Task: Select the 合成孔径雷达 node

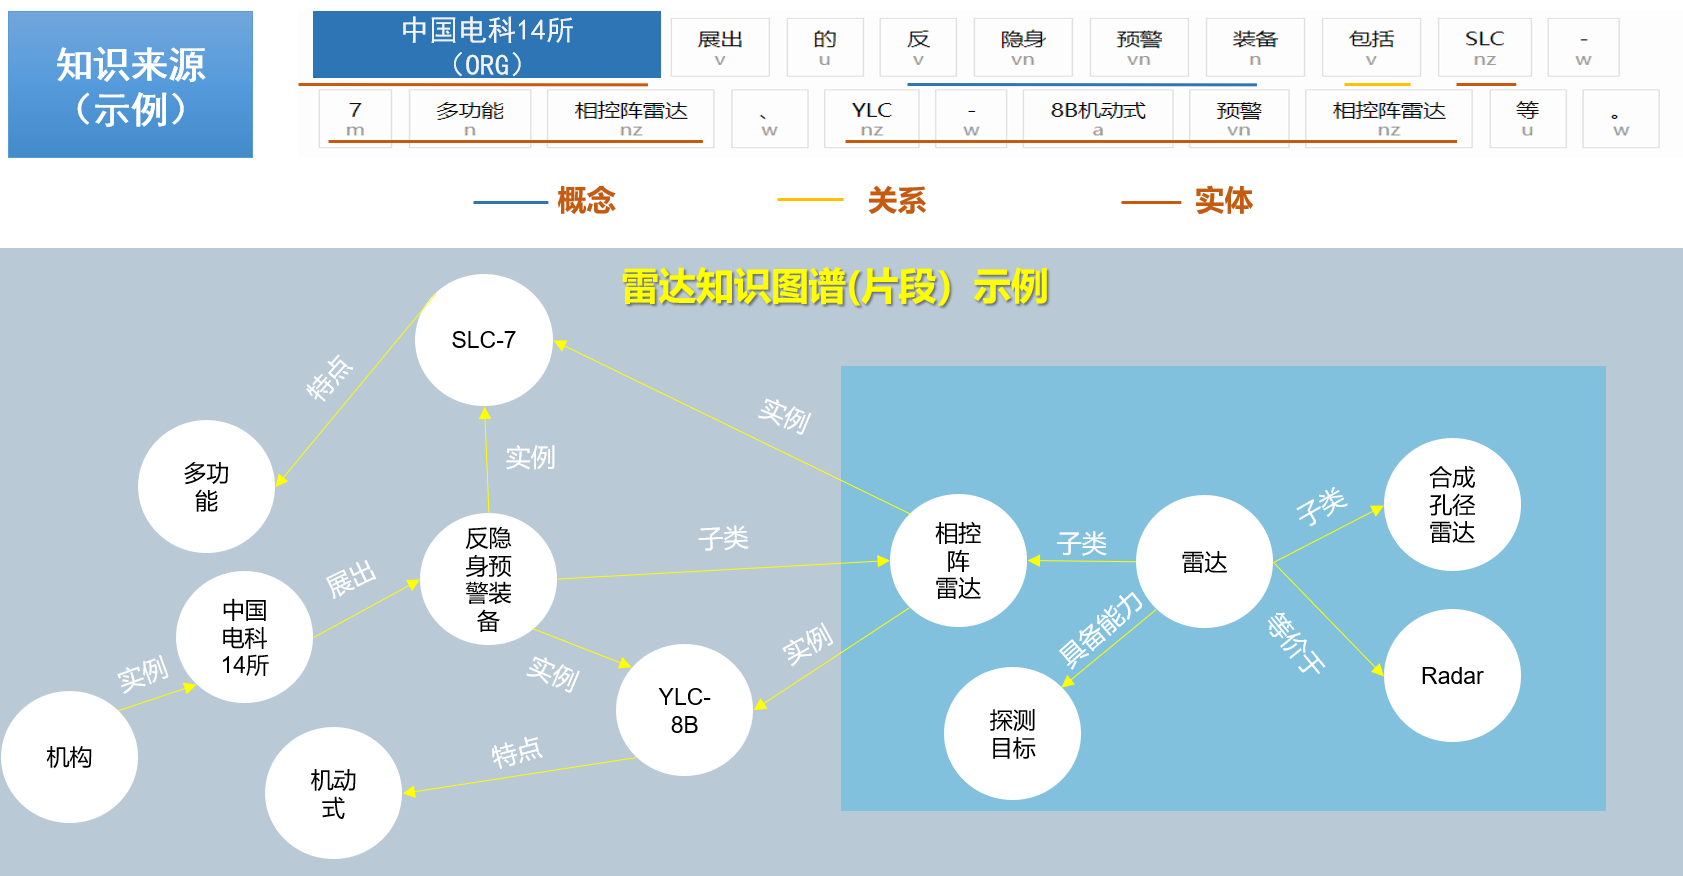Action: [1452, 504]
